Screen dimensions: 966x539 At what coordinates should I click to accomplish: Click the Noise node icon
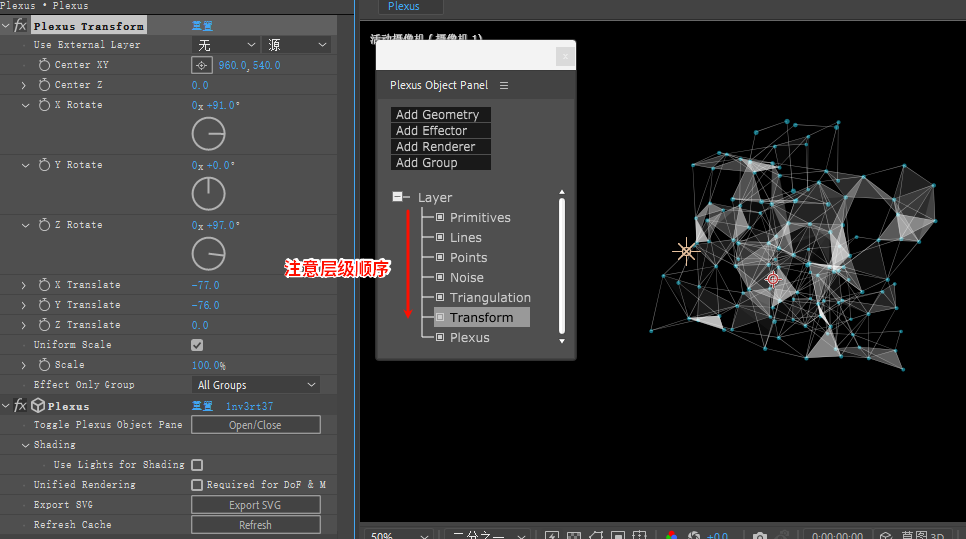[x=440, y=277]
